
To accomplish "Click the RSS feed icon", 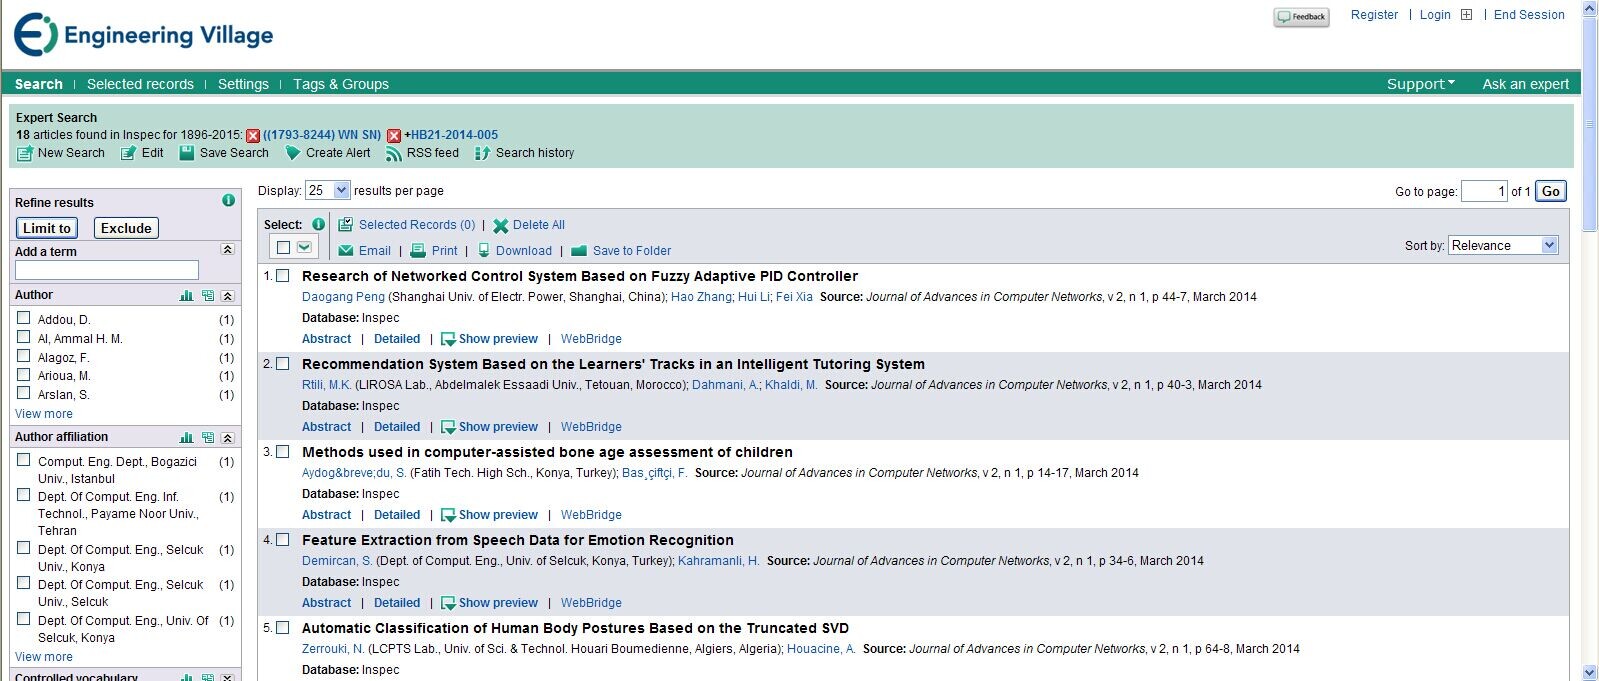I will (x=394, y=153).
